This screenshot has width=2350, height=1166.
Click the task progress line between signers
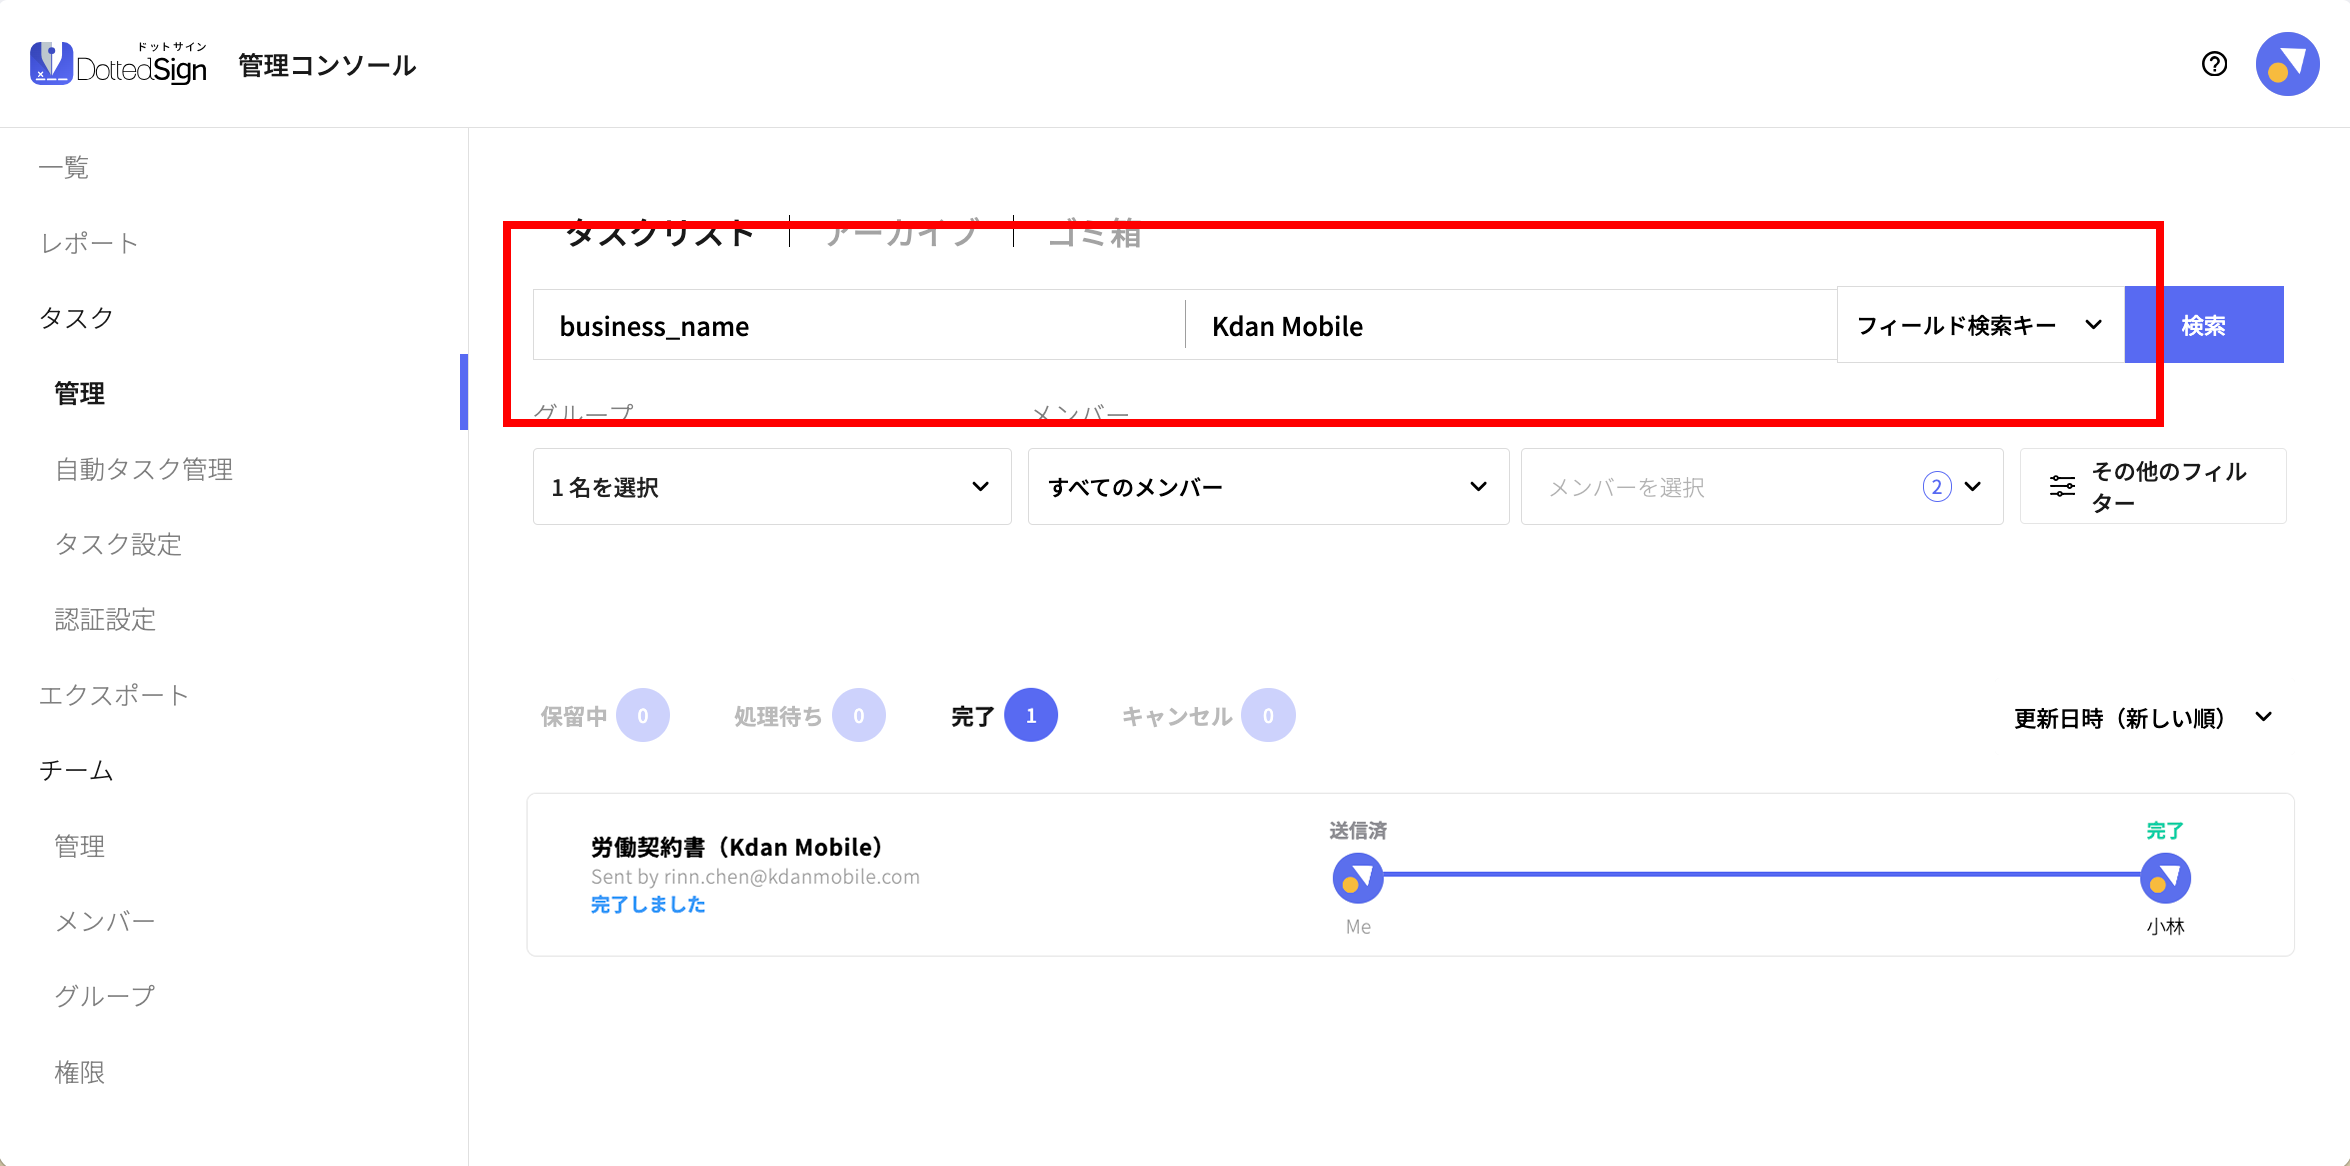(x=1762, y=875)
